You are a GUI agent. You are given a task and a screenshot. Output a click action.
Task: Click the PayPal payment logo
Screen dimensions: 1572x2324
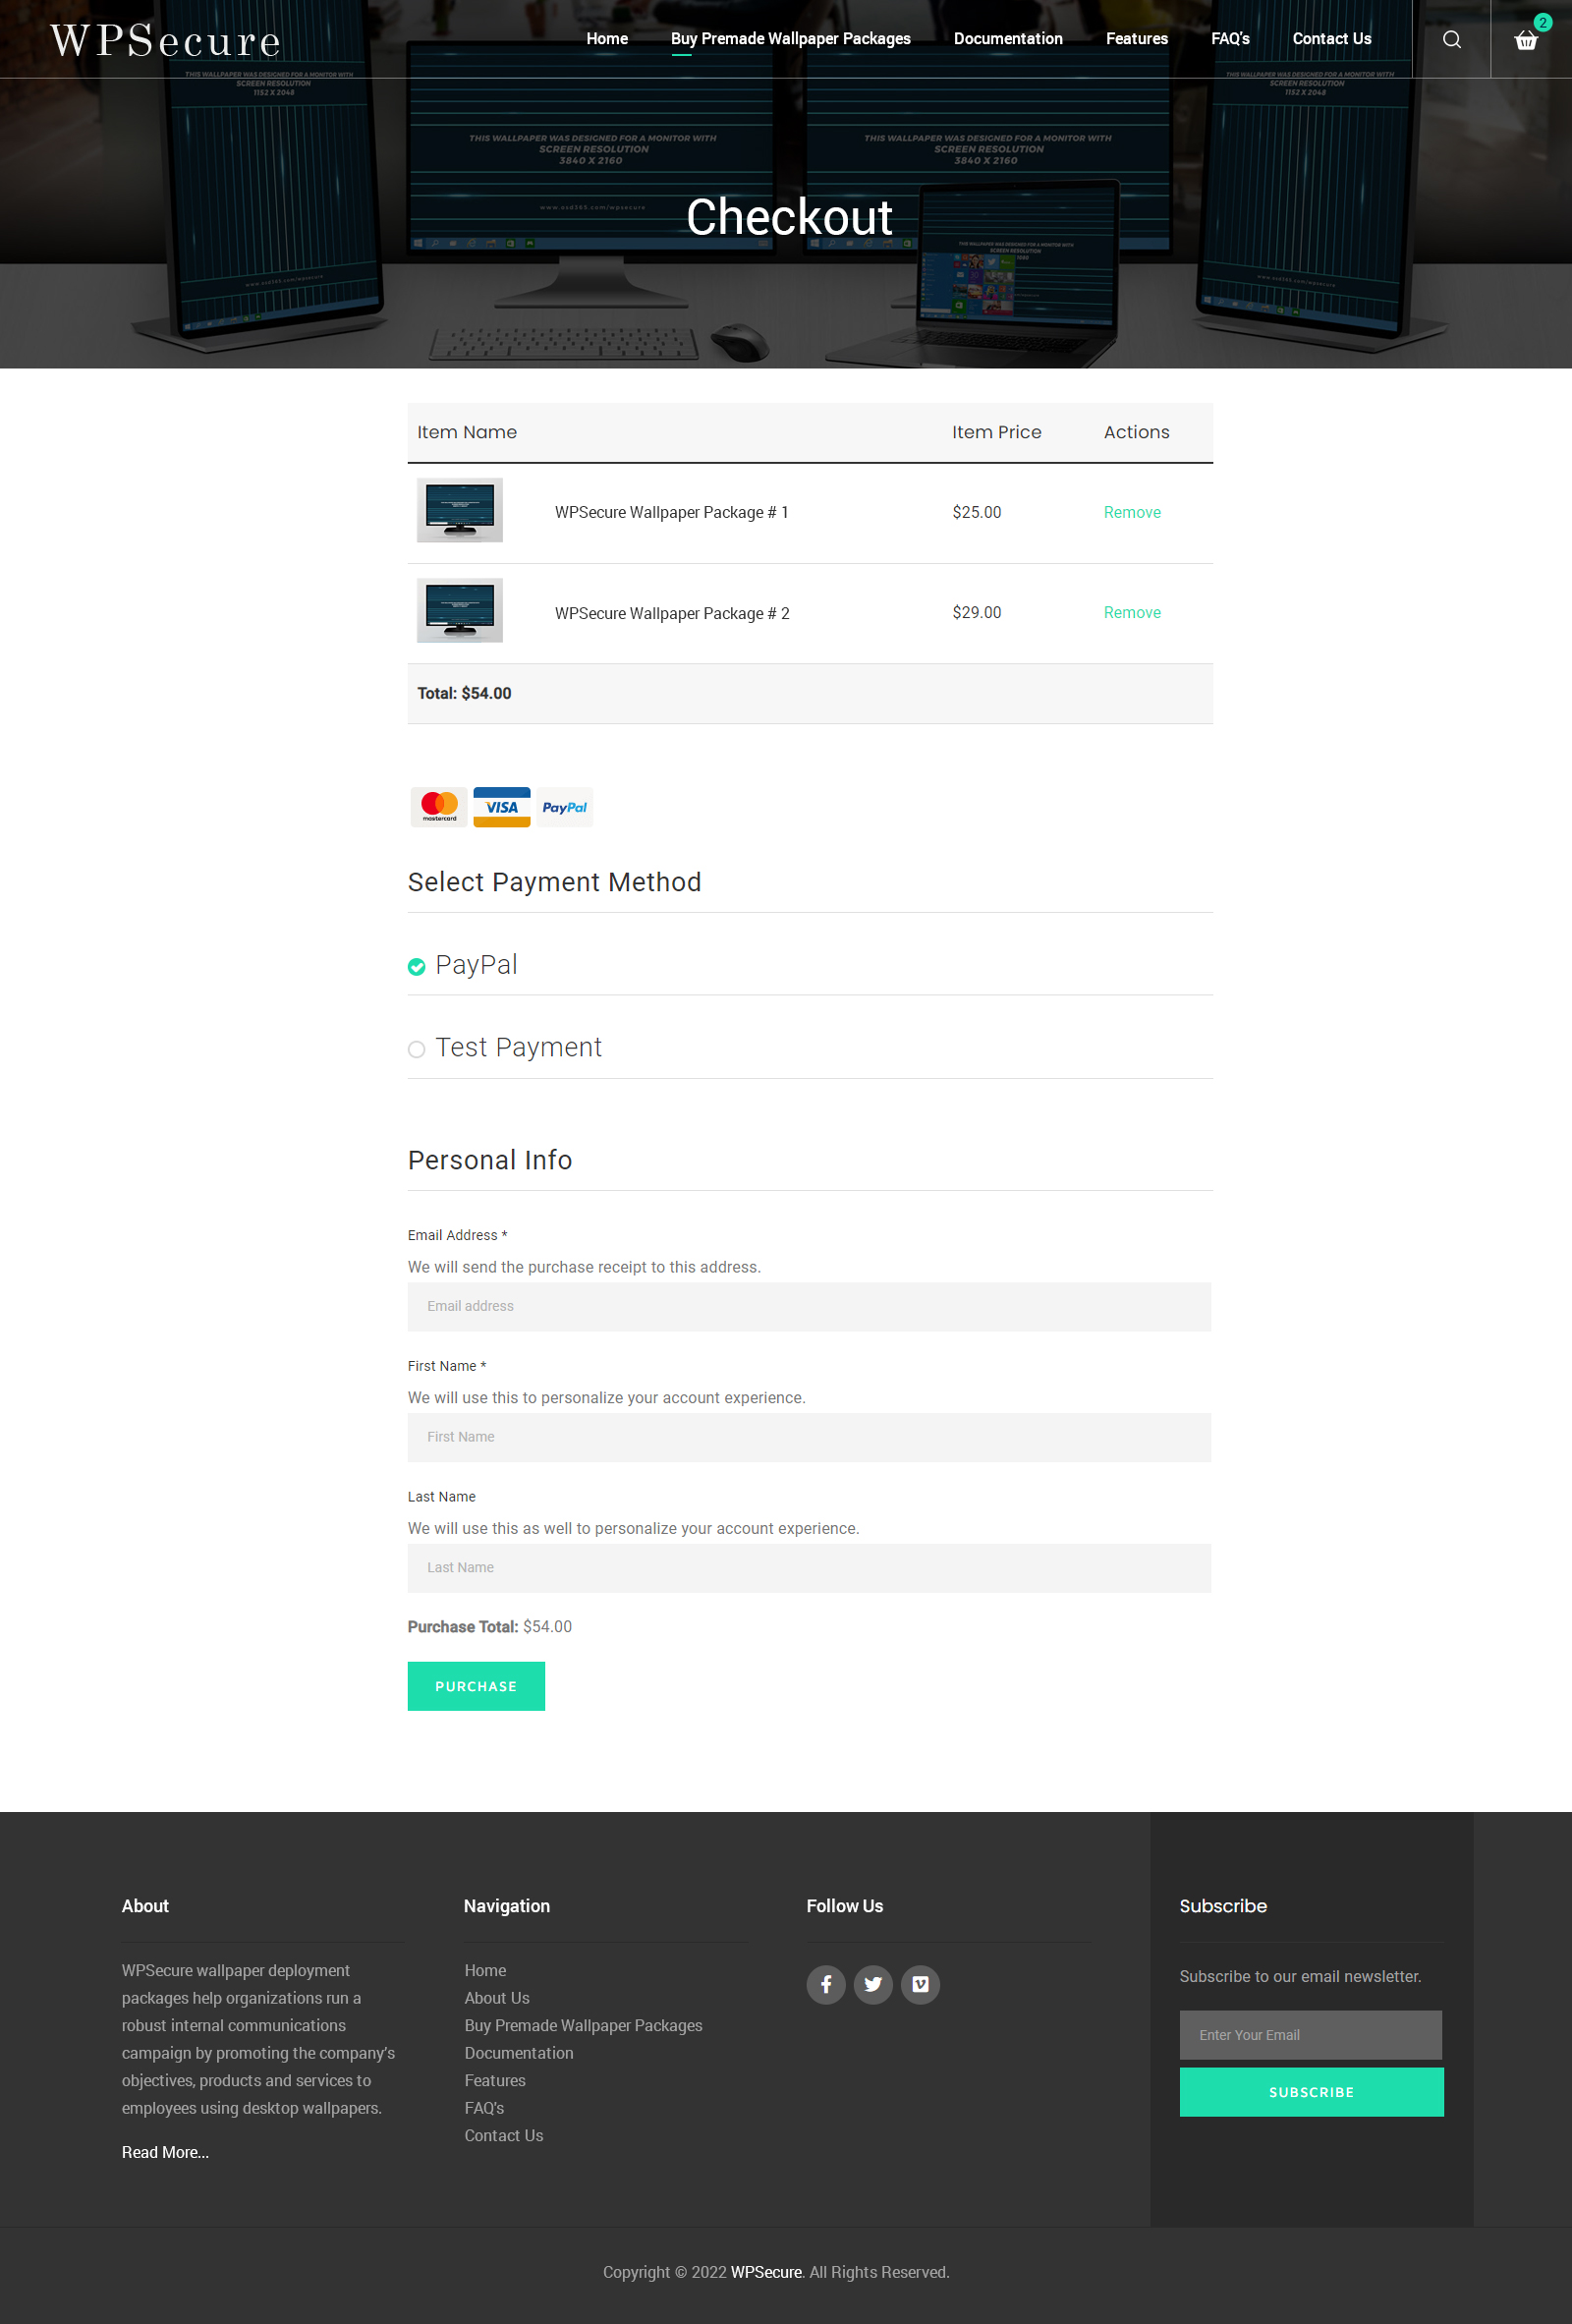coord(565,807)
